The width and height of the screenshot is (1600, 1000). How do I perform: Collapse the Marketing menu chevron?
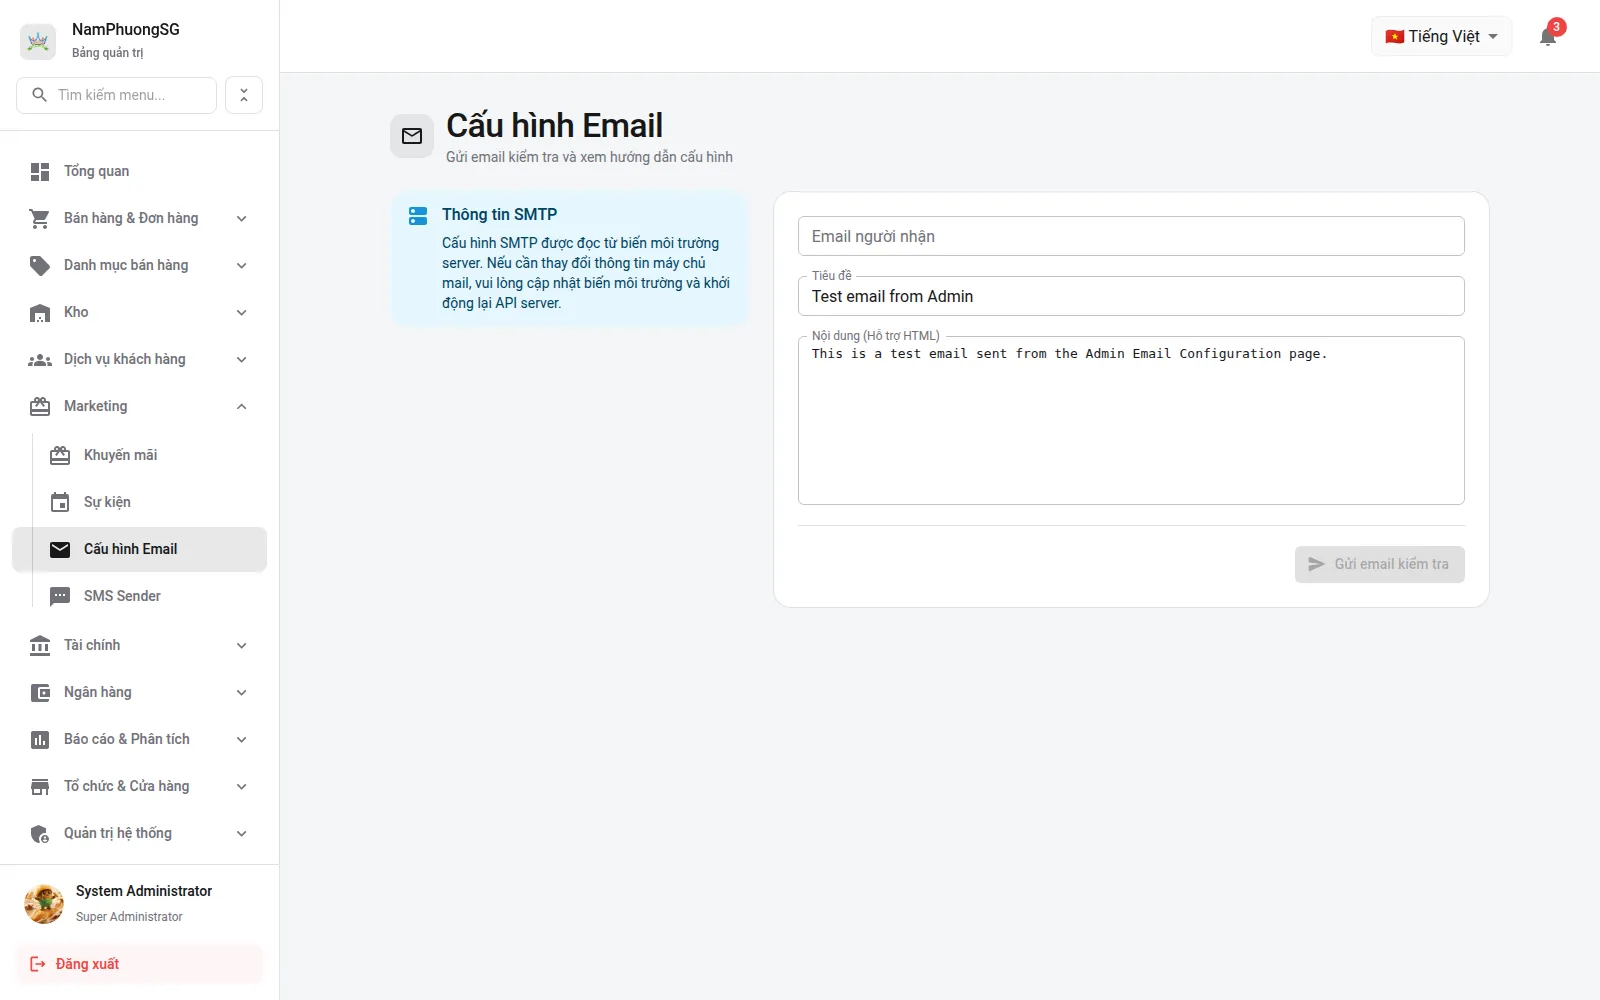pos(241,407)
